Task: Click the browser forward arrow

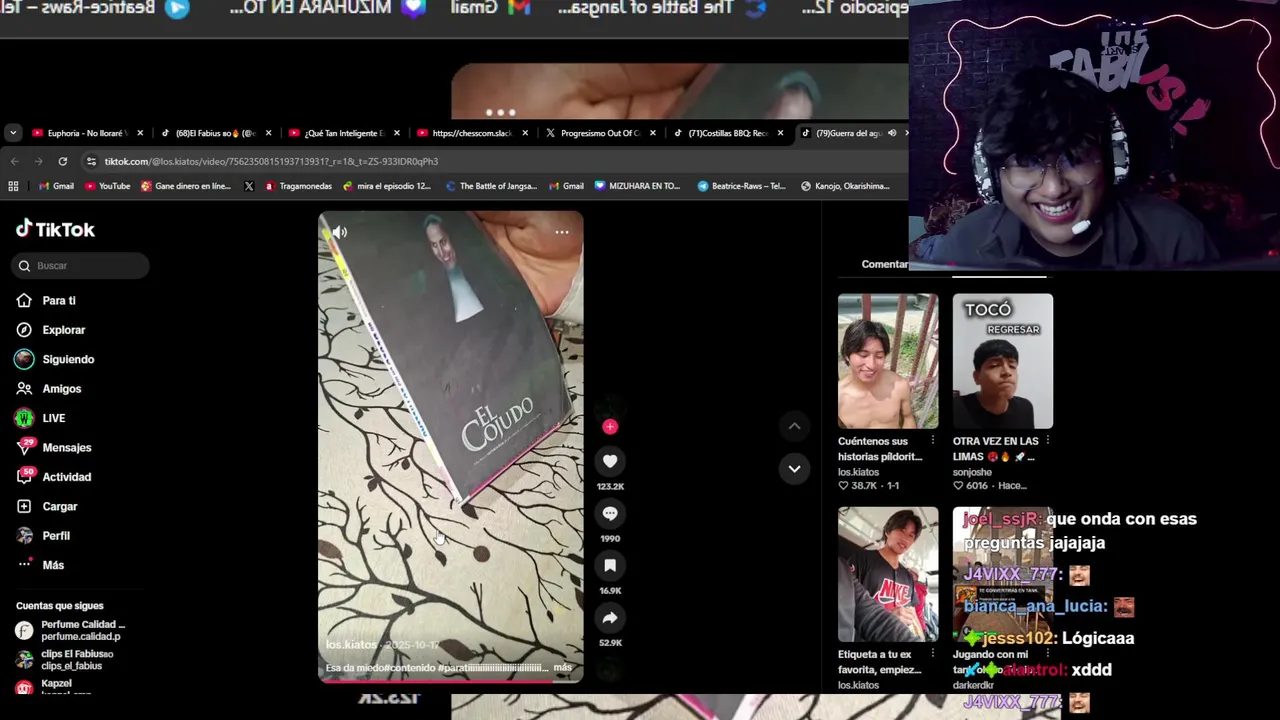Action: (38, 161)
